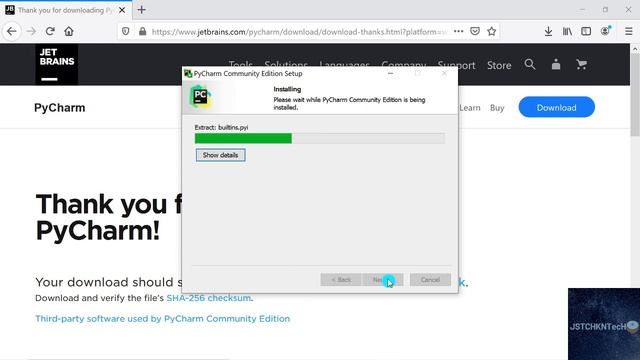Click the JetBrains logo
Image resolution: width=640 pixels, height=360 pixels.
tap(57, 64)
